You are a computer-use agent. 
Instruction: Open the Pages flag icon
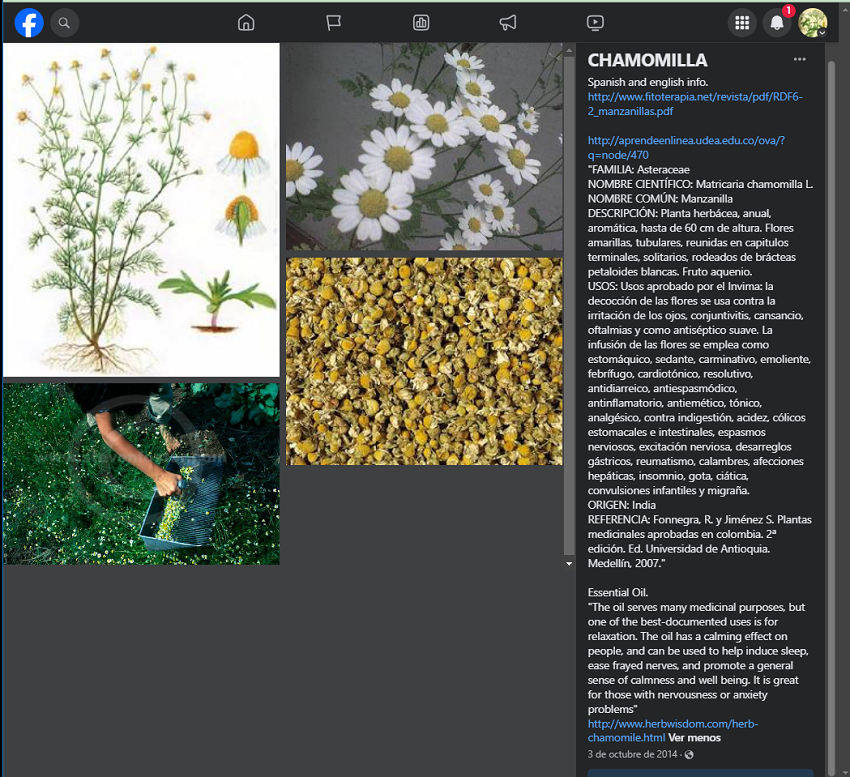pos(334,22)
